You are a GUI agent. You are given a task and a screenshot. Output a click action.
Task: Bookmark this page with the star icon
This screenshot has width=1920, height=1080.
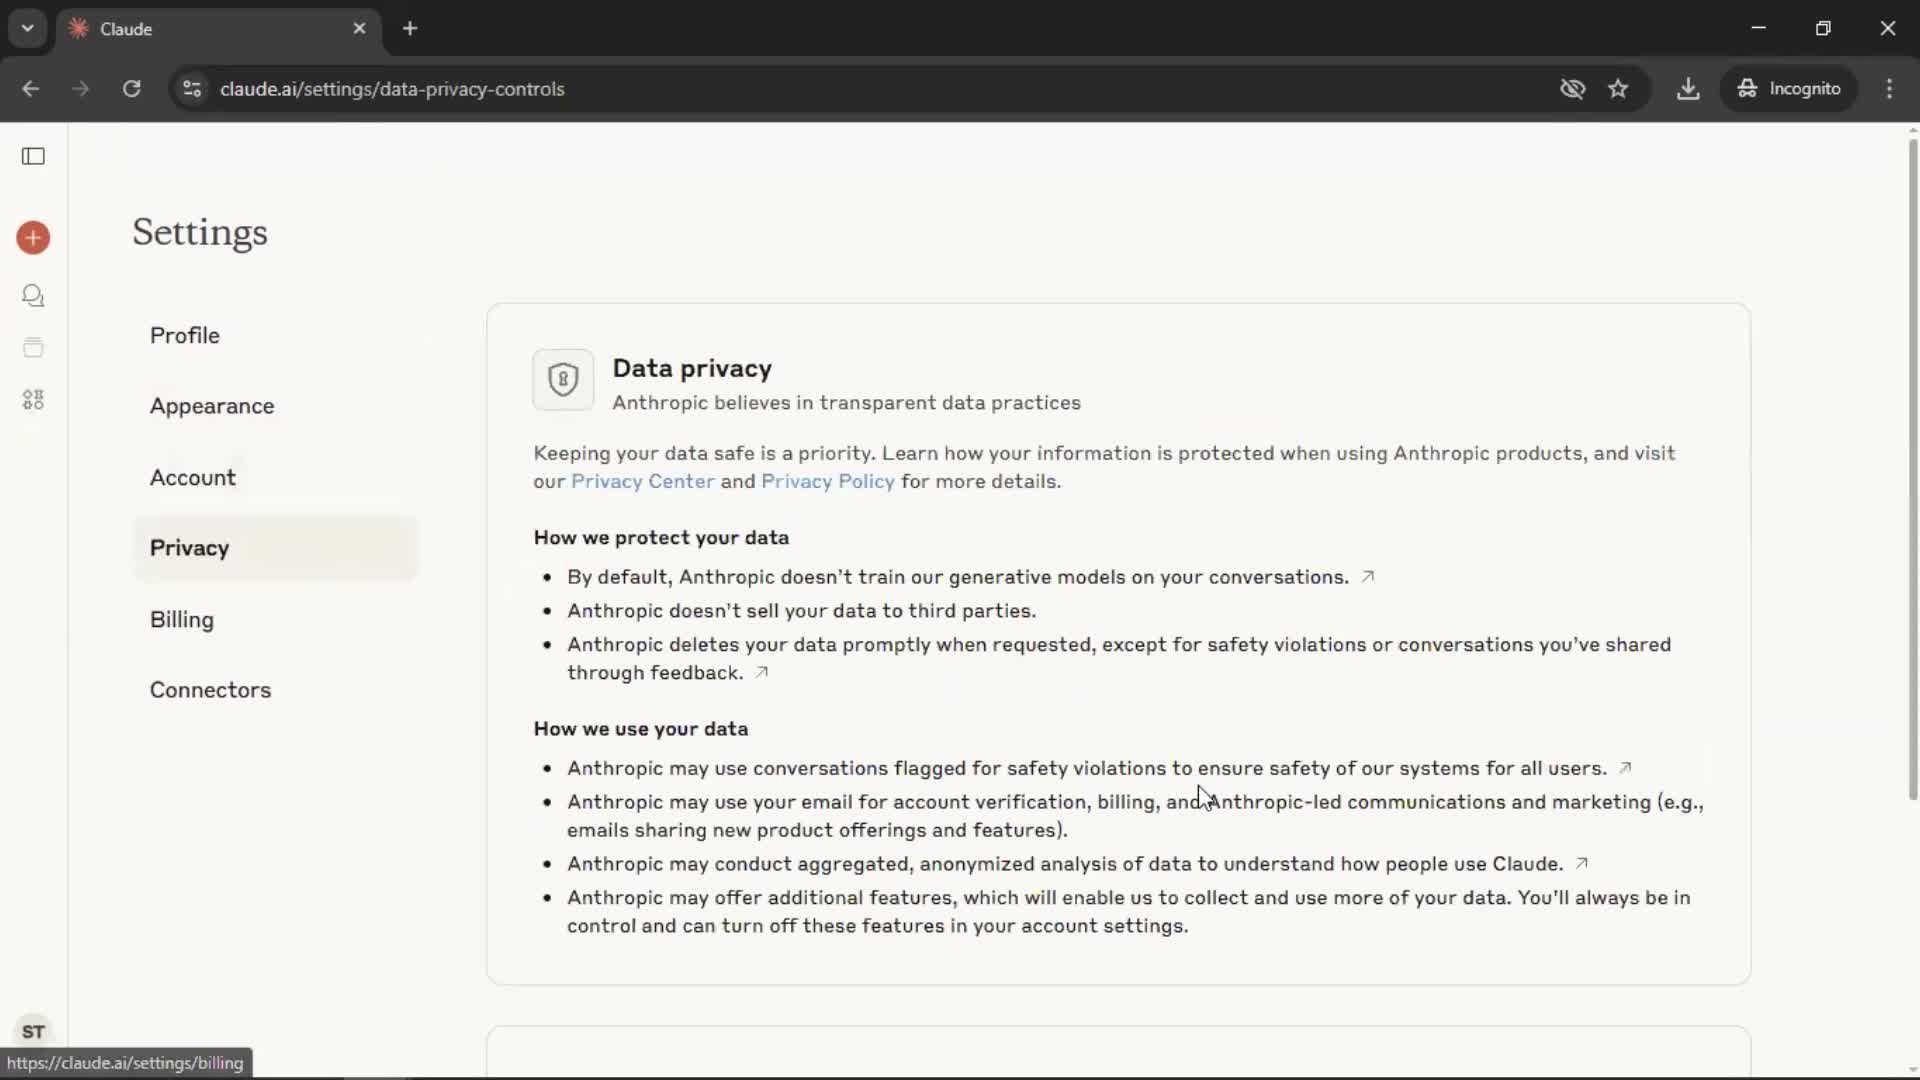click(1619, 89)
